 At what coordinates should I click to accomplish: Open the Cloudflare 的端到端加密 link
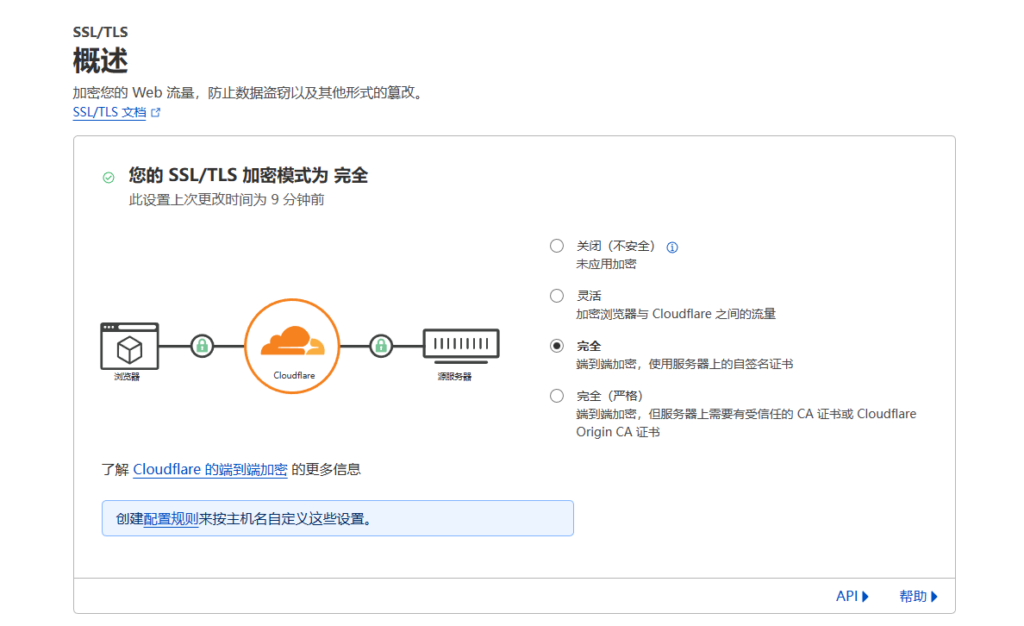pos(210,469)
